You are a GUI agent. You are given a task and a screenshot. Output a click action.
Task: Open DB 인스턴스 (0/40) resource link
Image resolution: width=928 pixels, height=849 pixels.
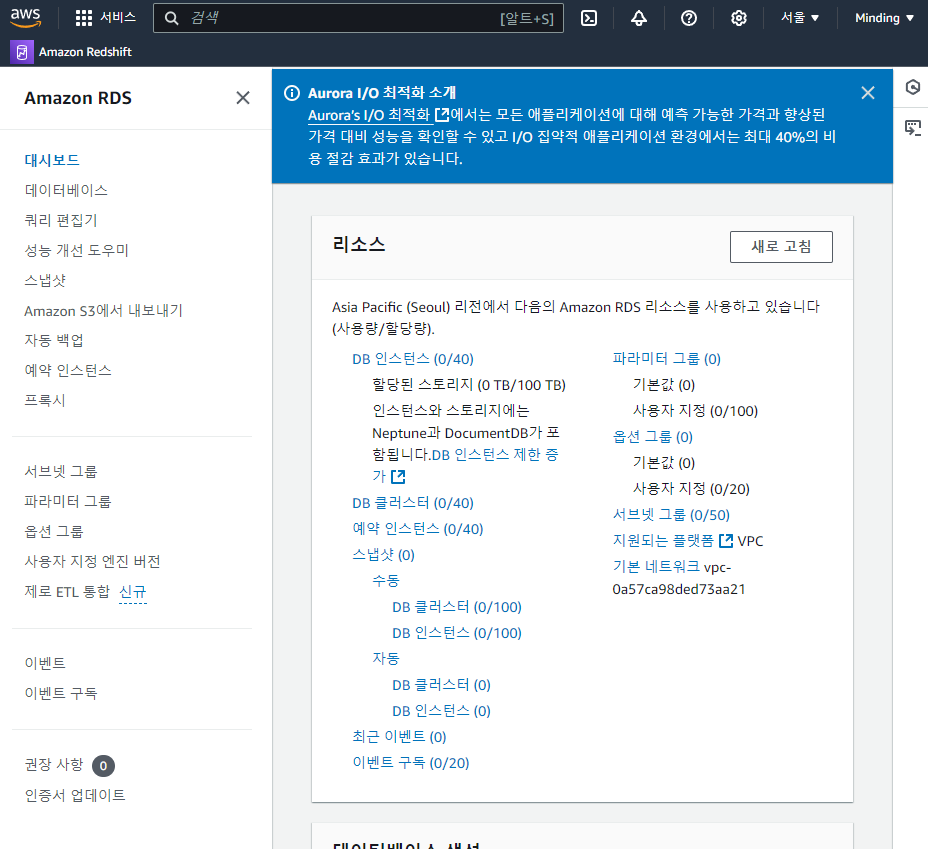coord(413,359)
